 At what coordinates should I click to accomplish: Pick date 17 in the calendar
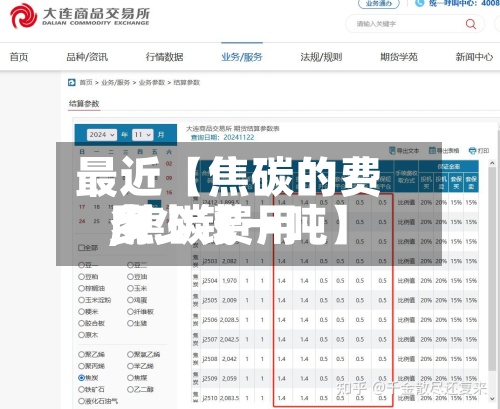[x=82, y=207]
